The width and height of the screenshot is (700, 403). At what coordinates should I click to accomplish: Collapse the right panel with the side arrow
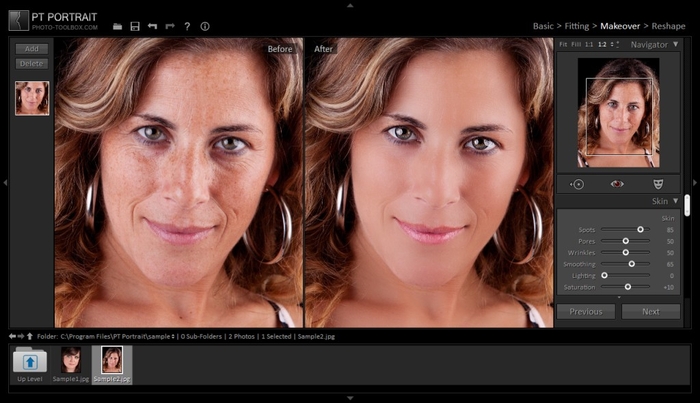pos(695,183)
